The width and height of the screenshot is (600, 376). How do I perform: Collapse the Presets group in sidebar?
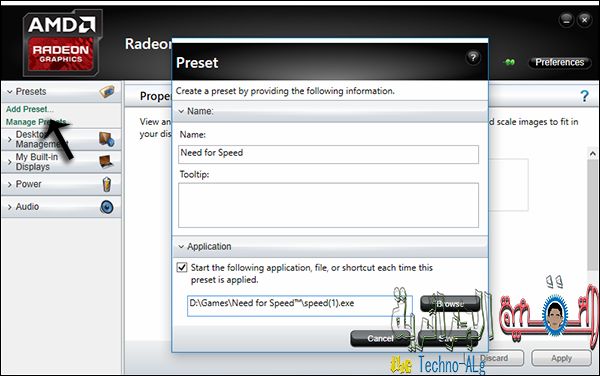pos(10,92)
